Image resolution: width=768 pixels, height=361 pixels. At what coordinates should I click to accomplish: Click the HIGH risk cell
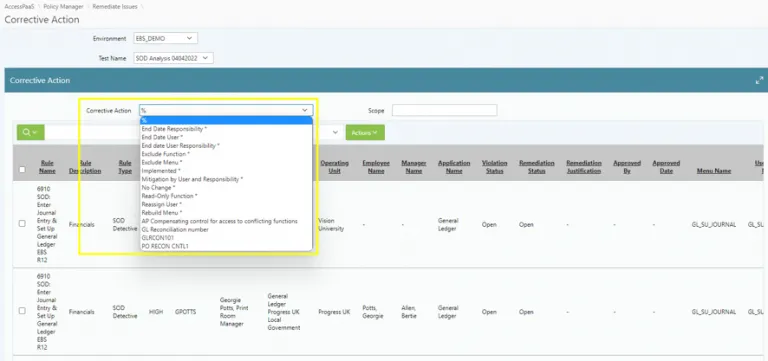click(x=156, y=312)
